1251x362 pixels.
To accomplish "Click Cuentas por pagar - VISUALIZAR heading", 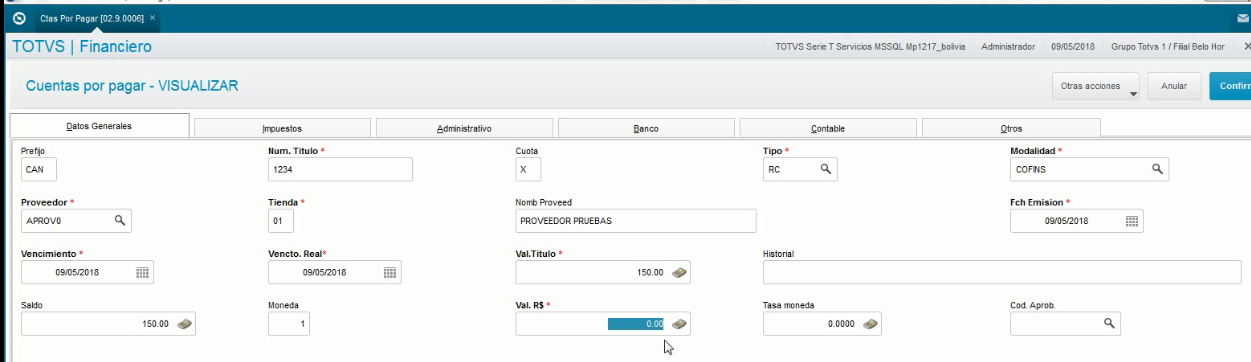I will (132, 86).
